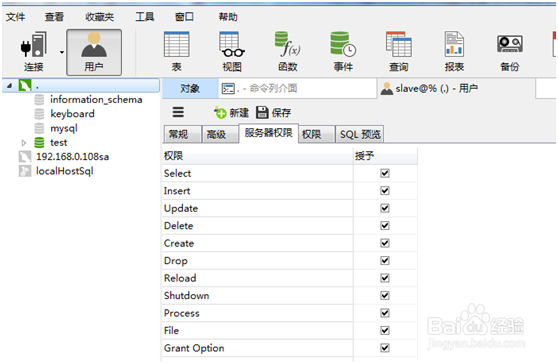
Task: Open the Help (帮助) menu
Action: click(228, 17)
